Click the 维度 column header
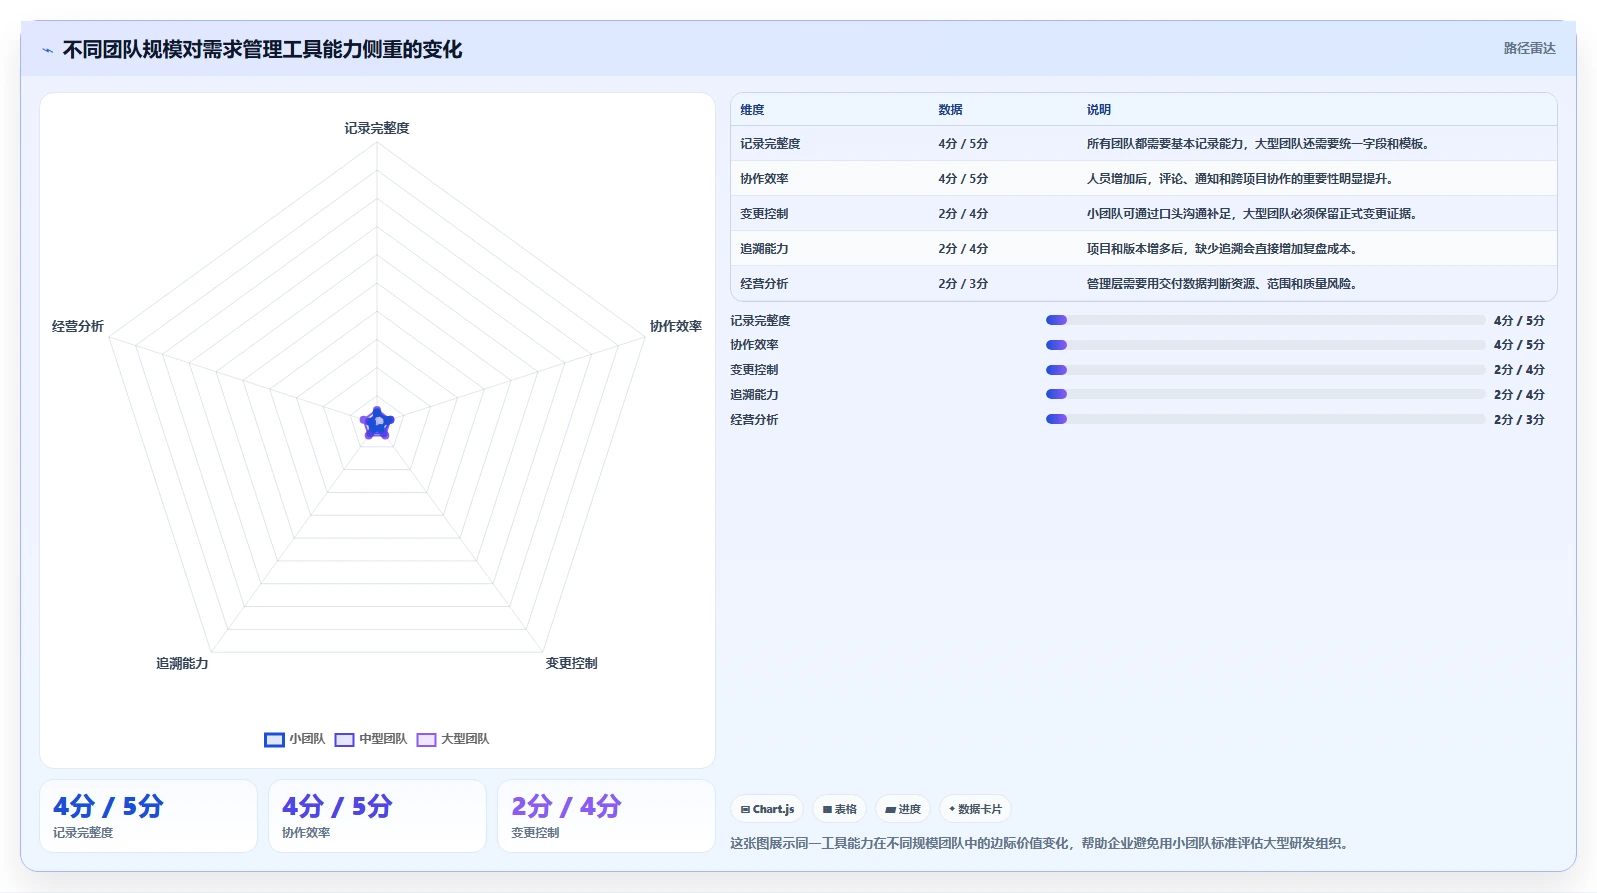 click(x=752, y=110)
